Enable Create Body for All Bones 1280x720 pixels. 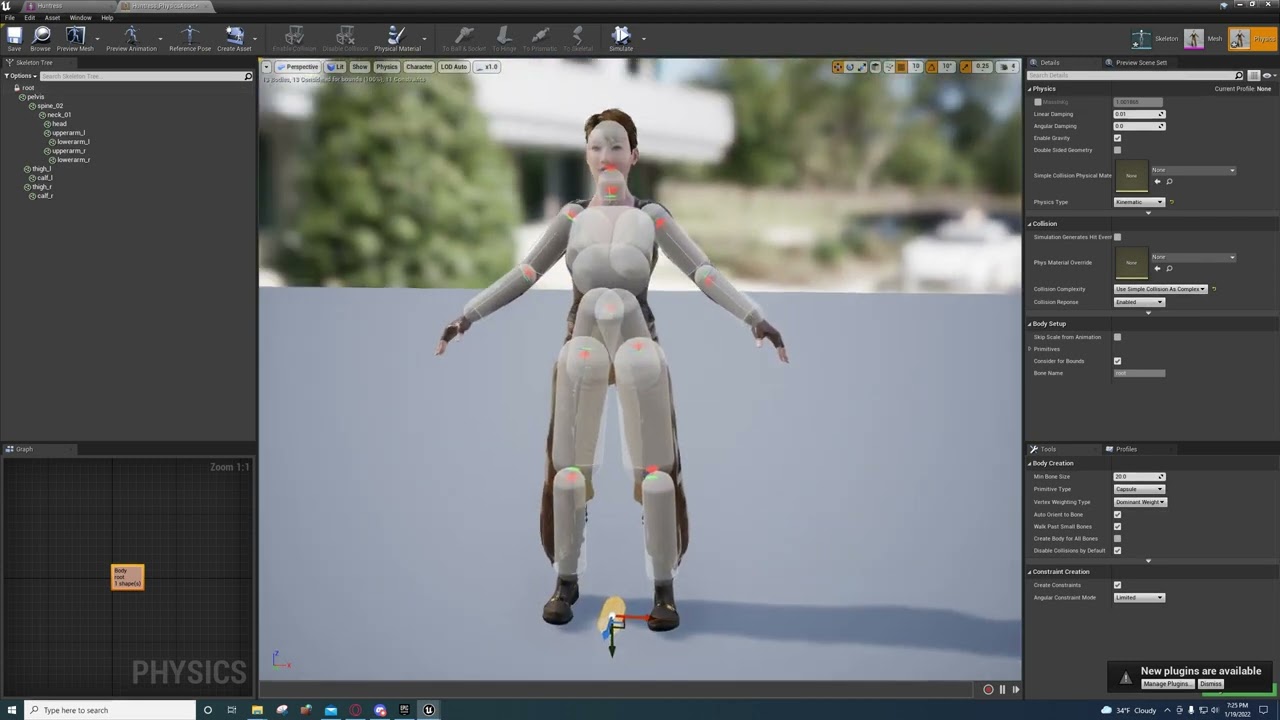tap(1117, 538)
